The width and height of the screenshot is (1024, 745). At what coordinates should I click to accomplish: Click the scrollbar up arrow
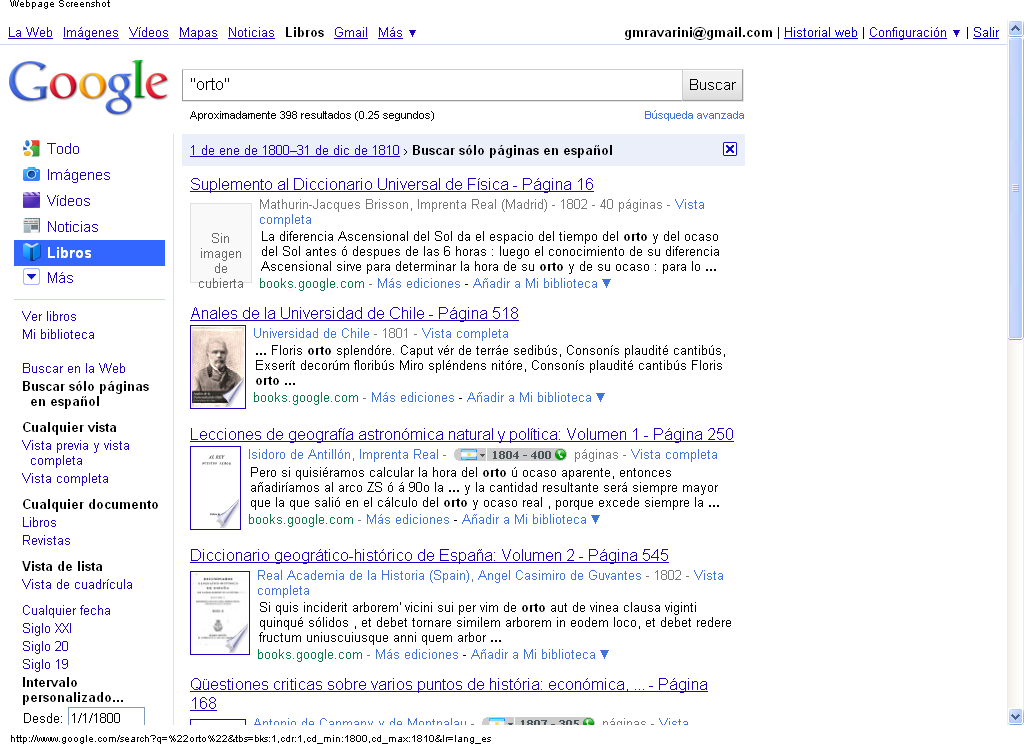coord(1015,29)
